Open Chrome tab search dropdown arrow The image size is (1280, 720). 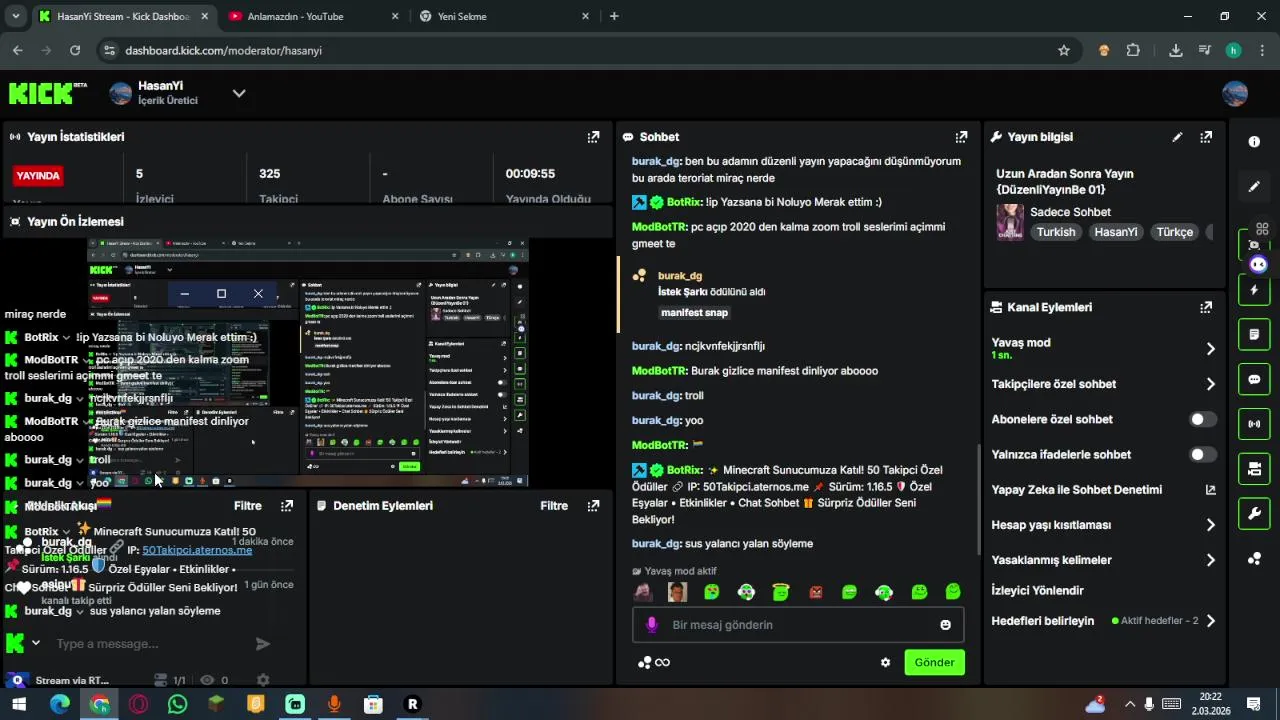[16, 16]
